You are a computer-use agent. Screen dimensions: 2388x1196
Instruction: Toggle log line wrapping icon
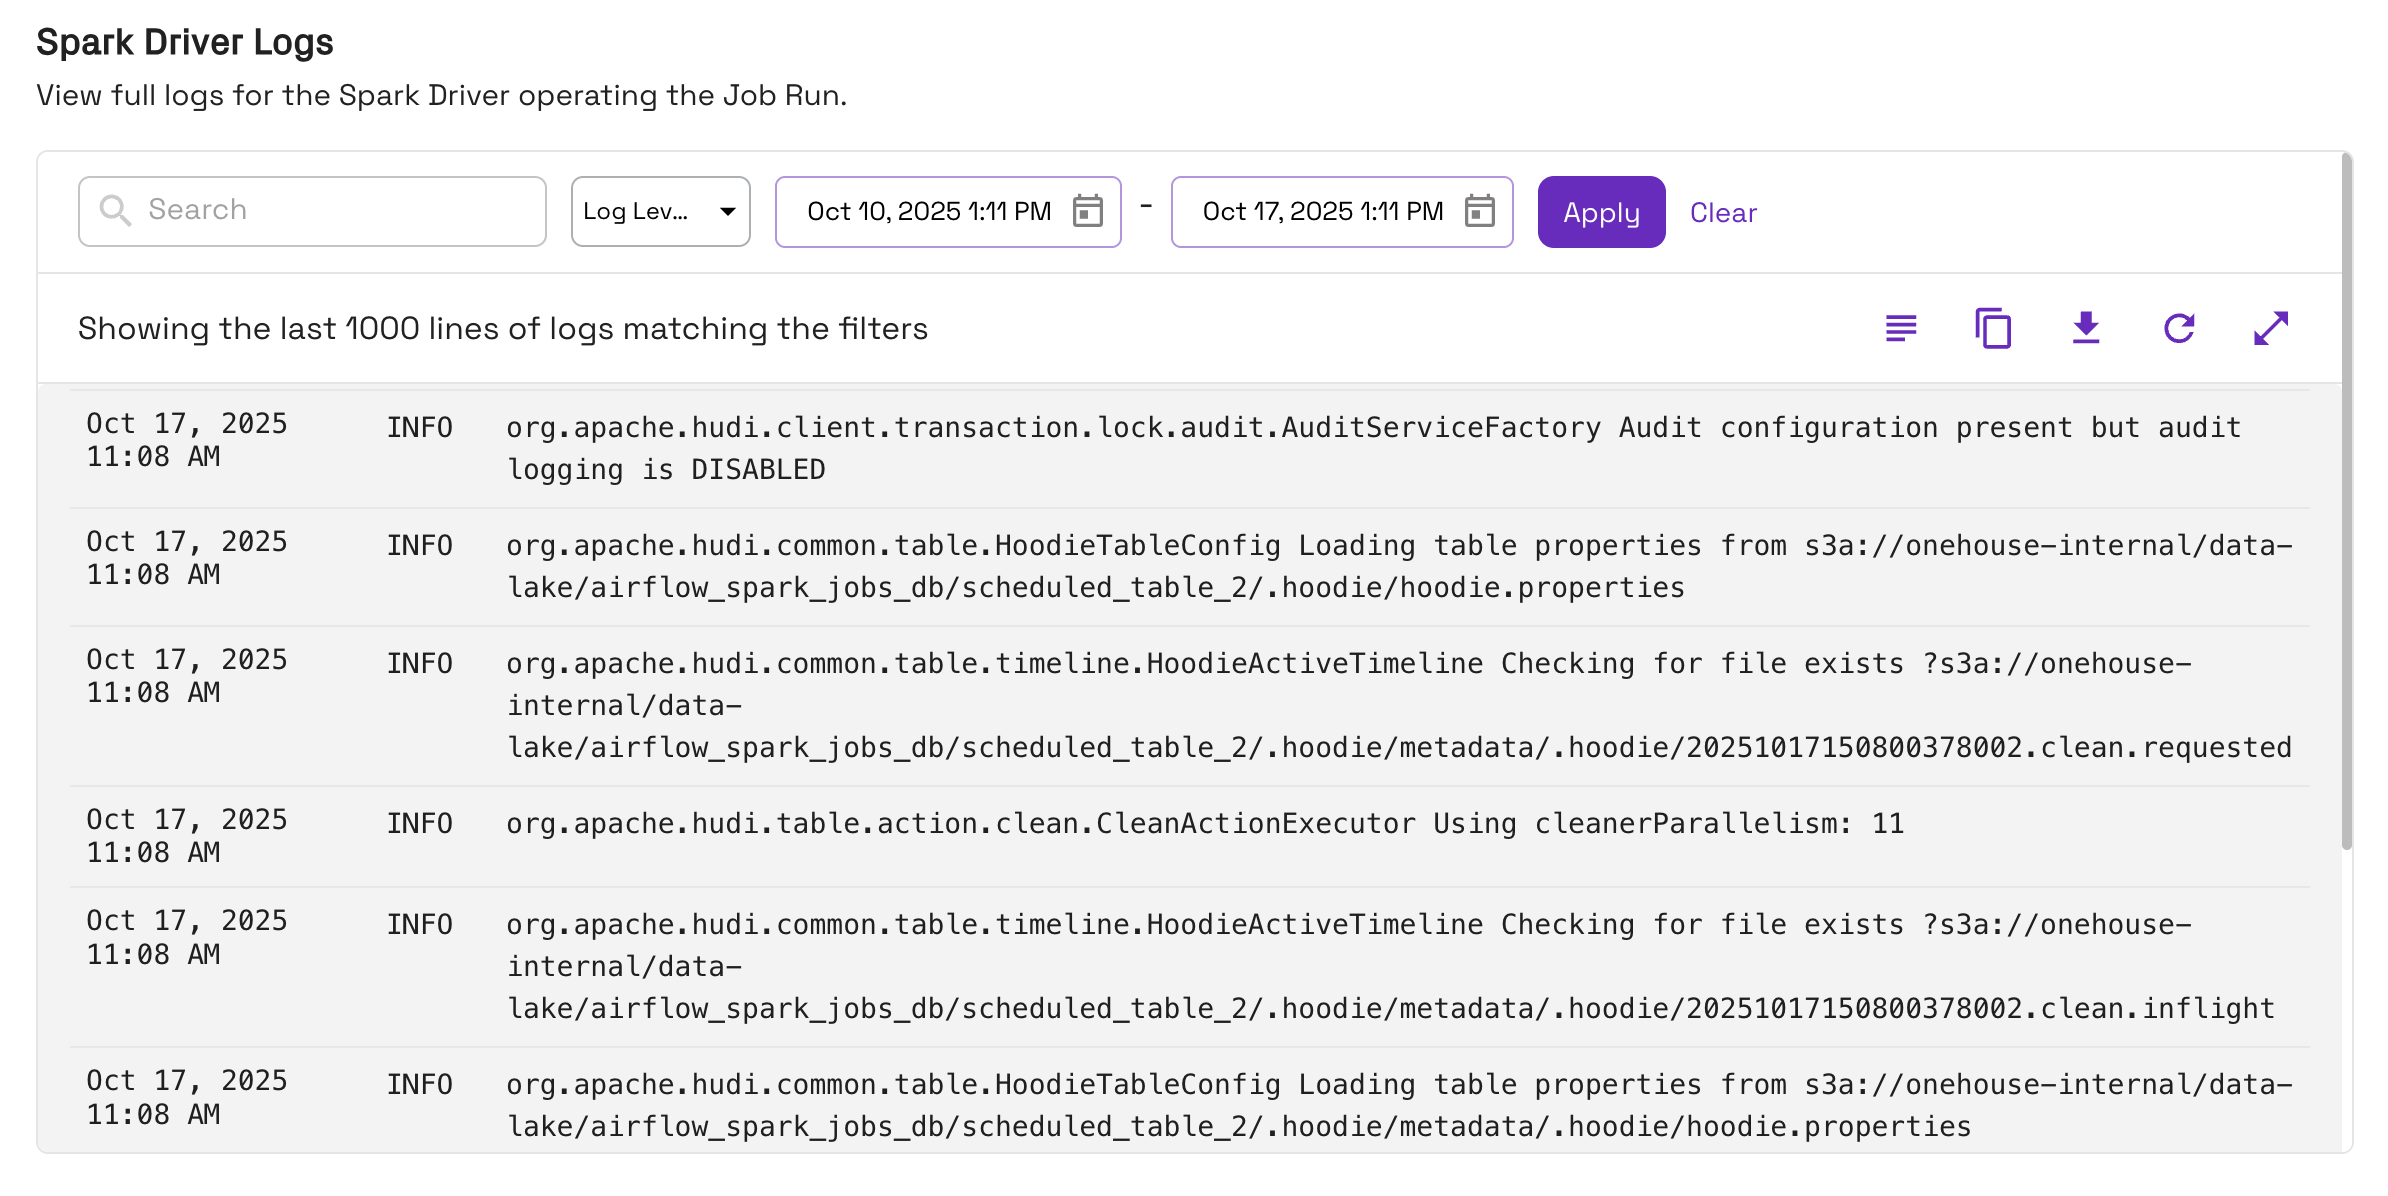click(1900, 328)
